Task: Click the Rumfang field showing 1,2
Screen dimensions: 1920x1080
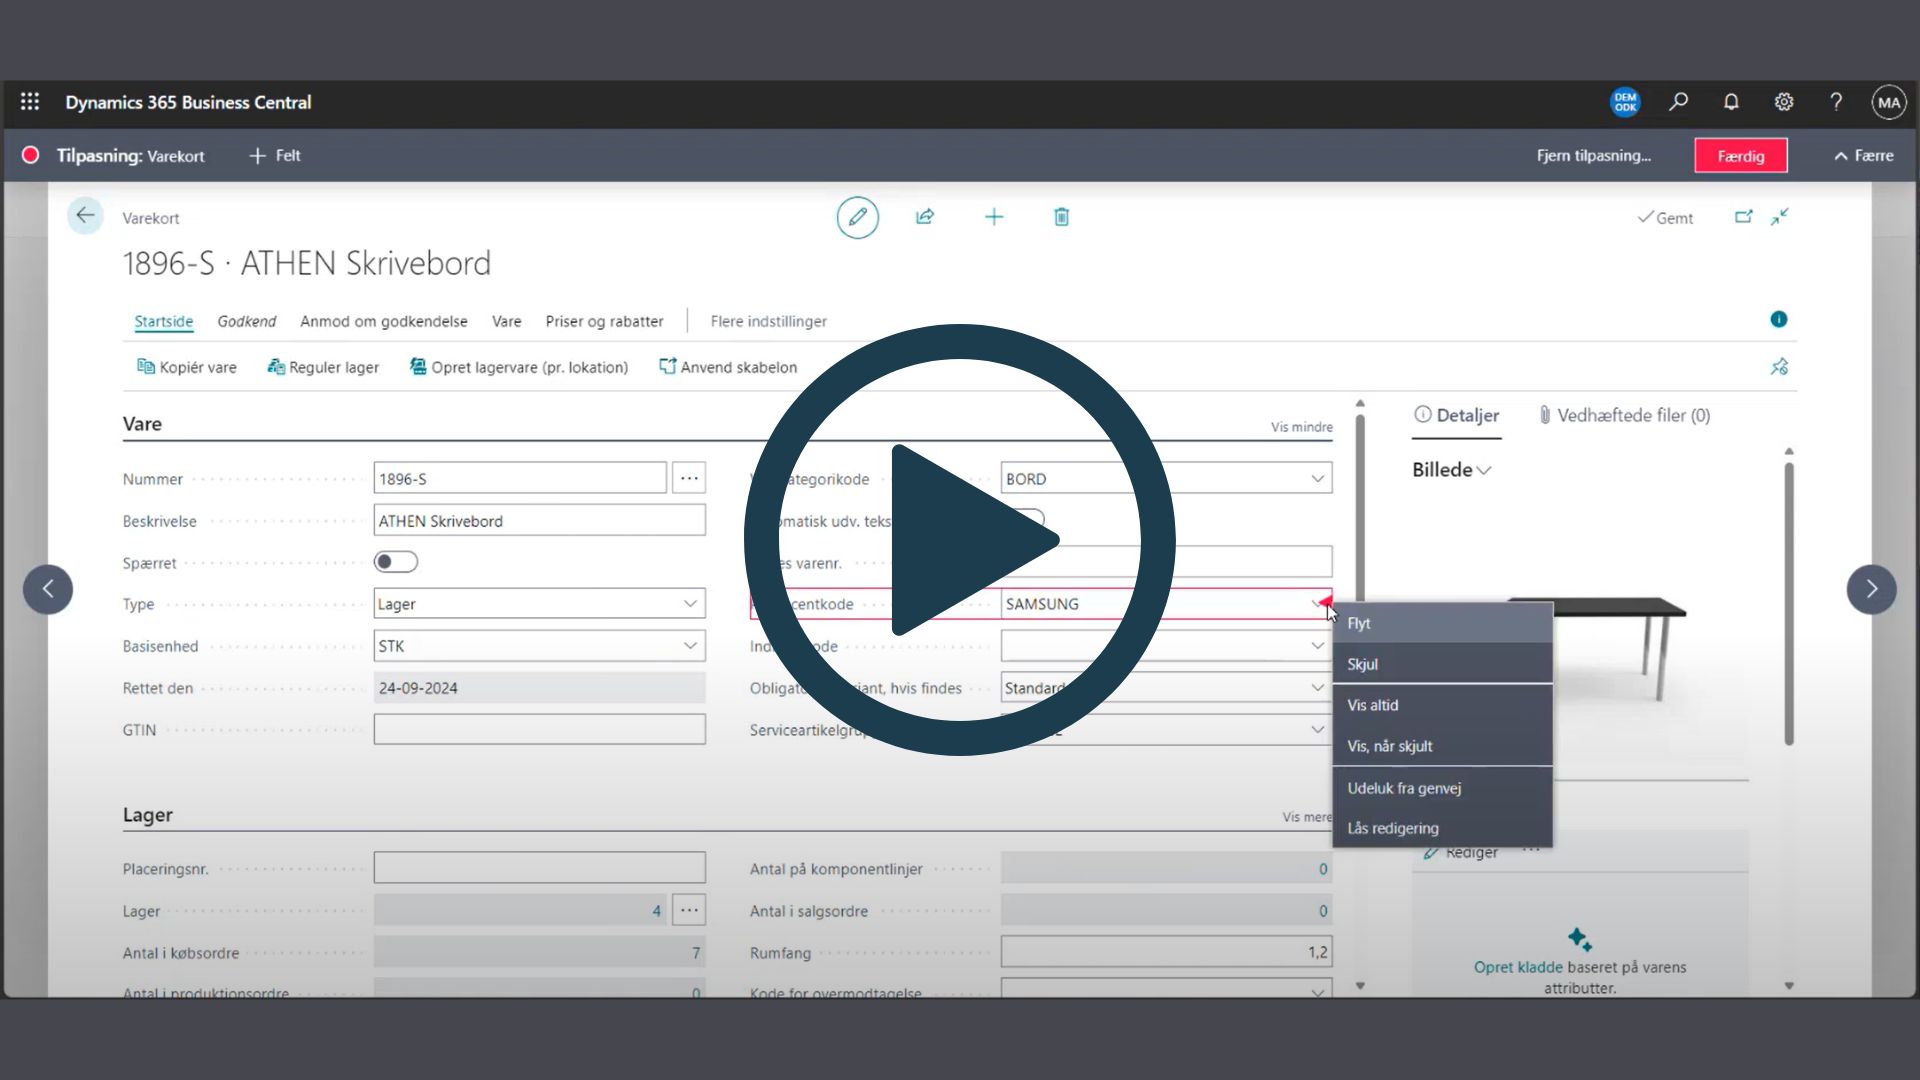Action: (x=1166, y=952)
